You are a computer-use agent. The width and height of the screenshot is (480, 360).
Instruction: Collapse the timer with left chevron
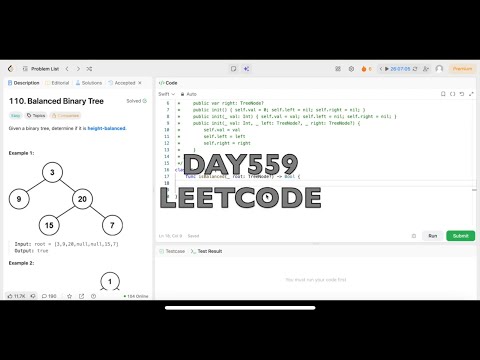point(380,69)
